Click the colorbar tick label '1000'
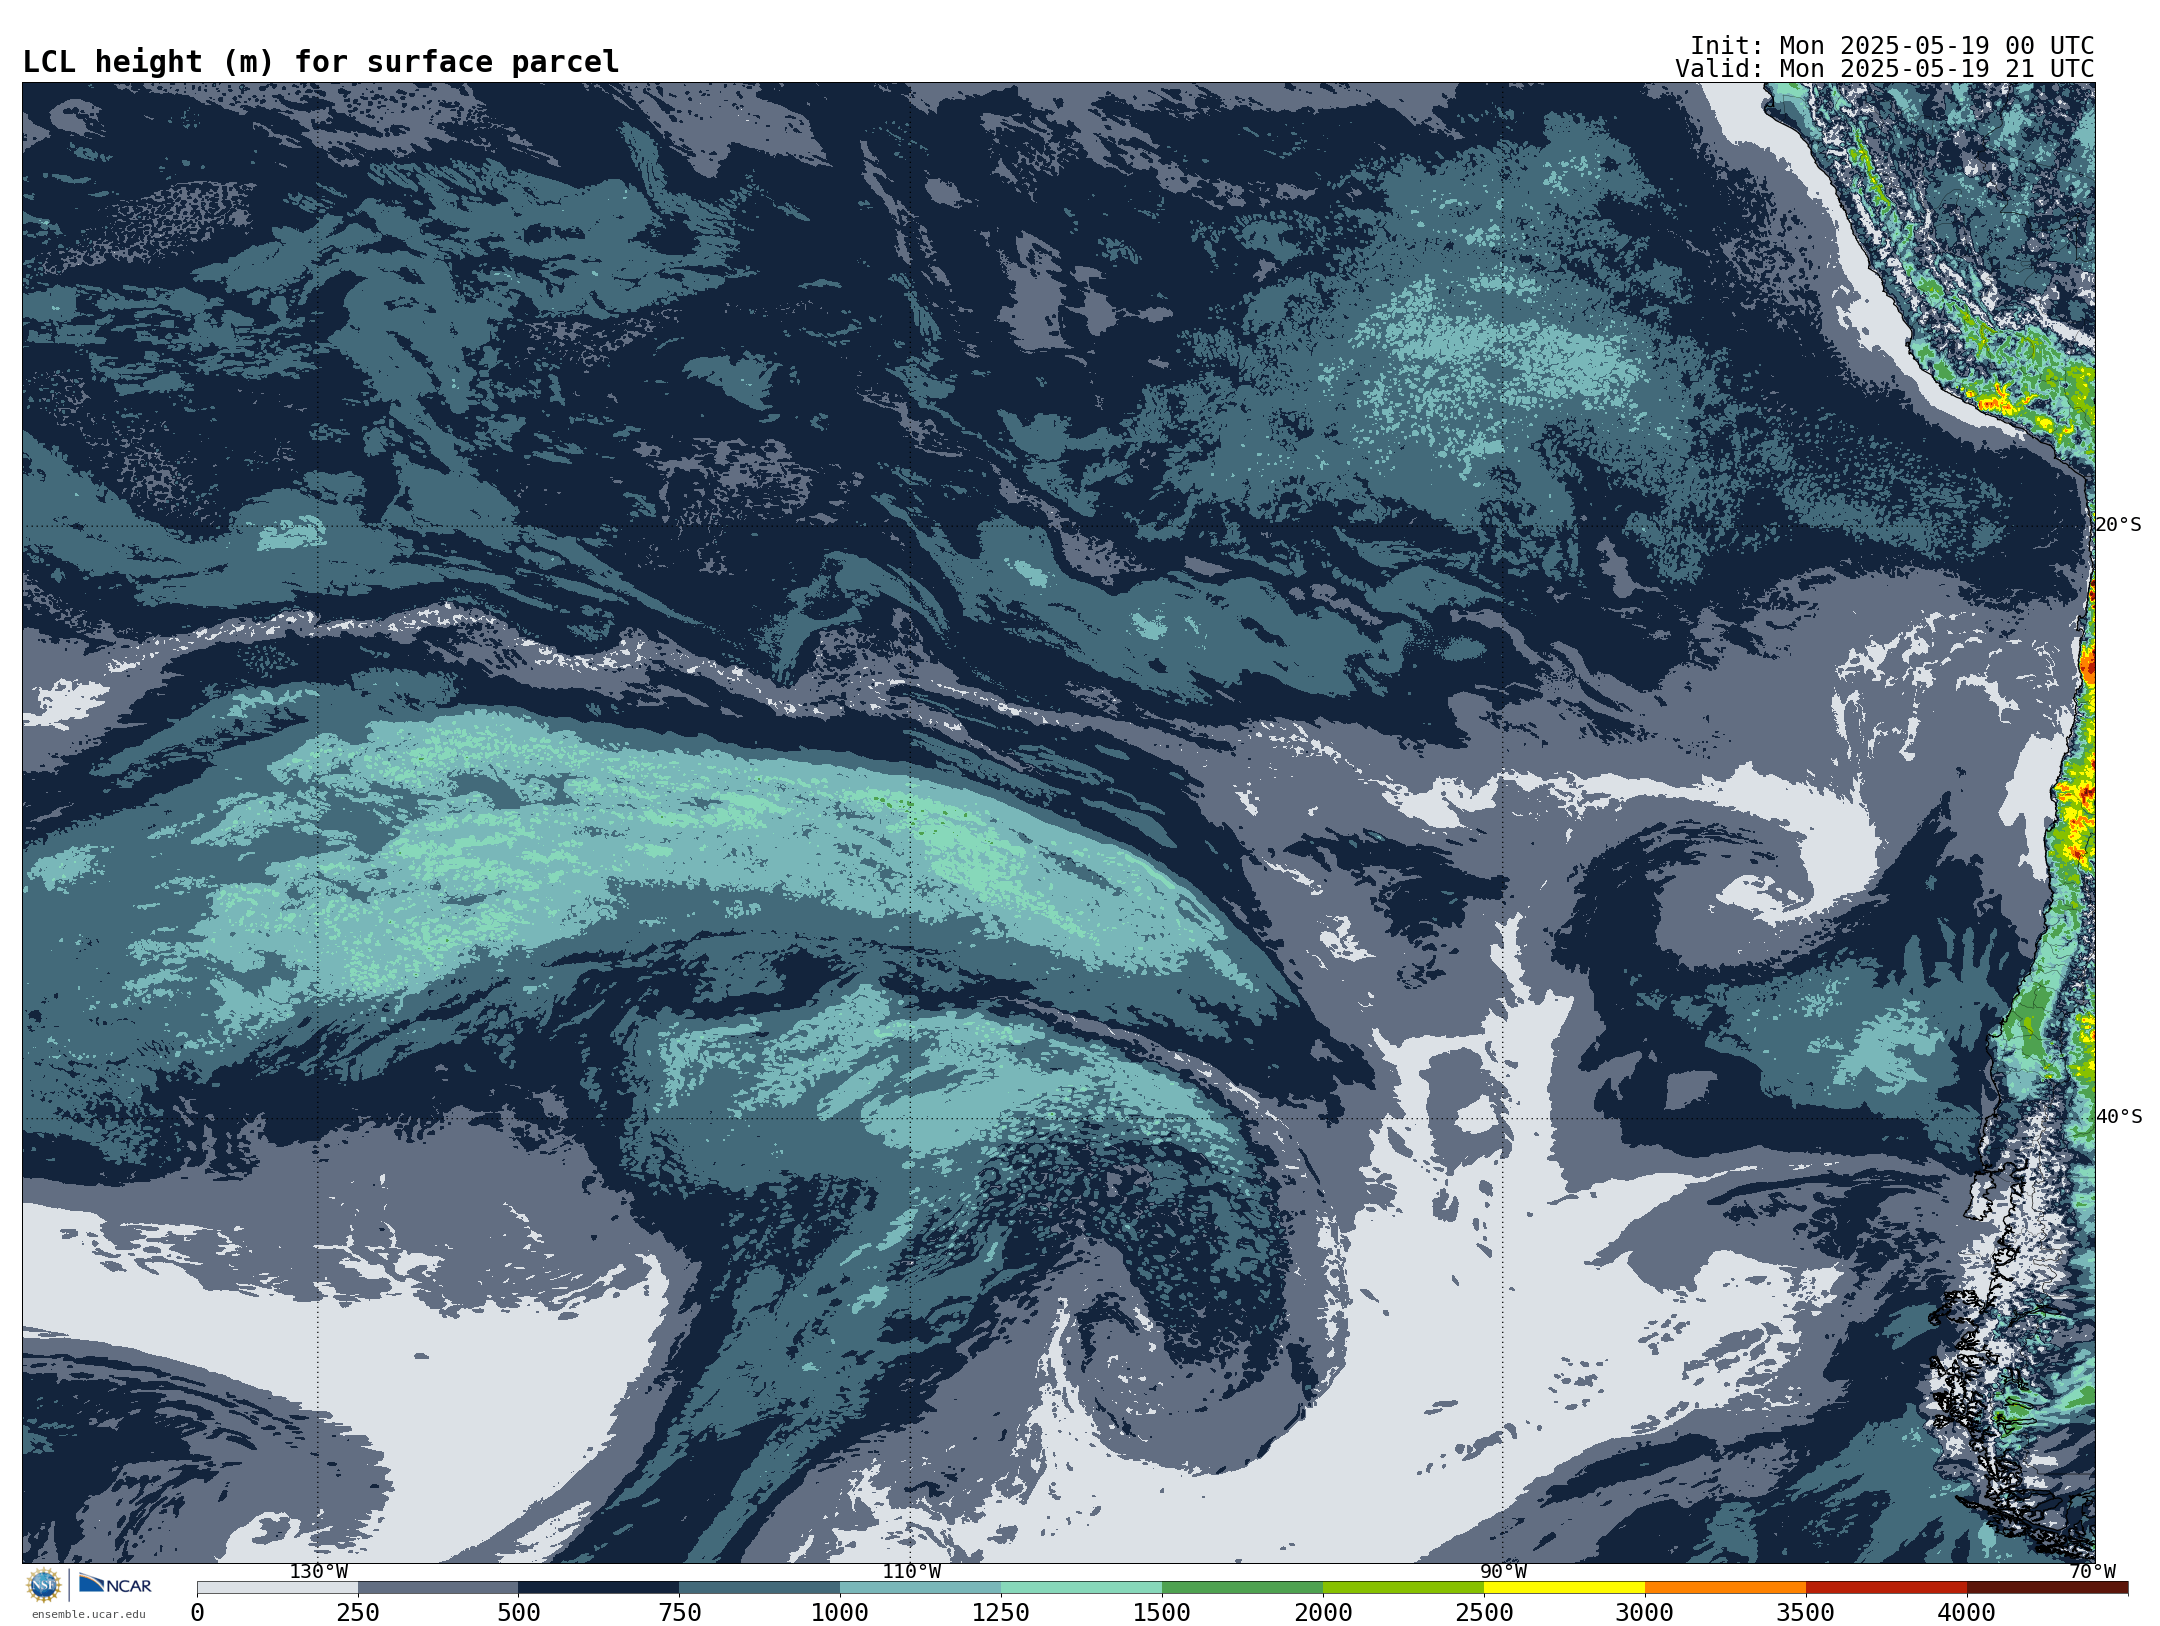This screenshot has height=1626, width=2160. pos(840,1613)
